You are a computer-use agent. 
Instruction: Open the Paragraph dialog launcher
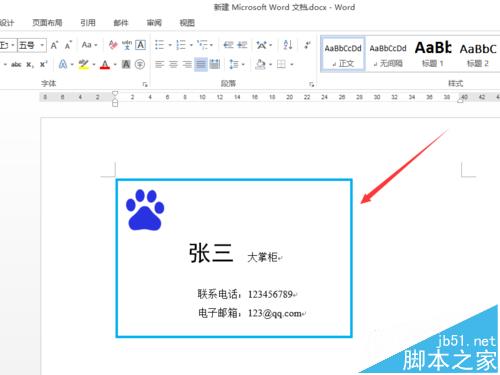[x=311, y=84]
